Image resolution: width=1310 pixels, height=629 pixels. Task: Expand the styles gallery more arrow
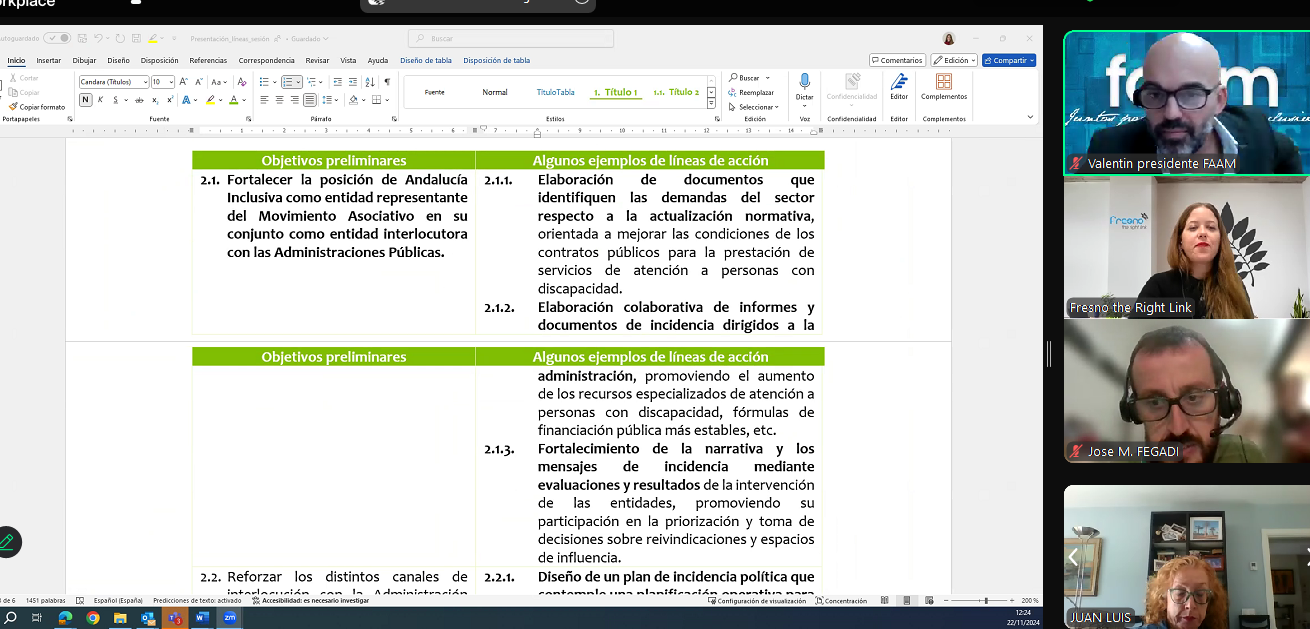711,104
